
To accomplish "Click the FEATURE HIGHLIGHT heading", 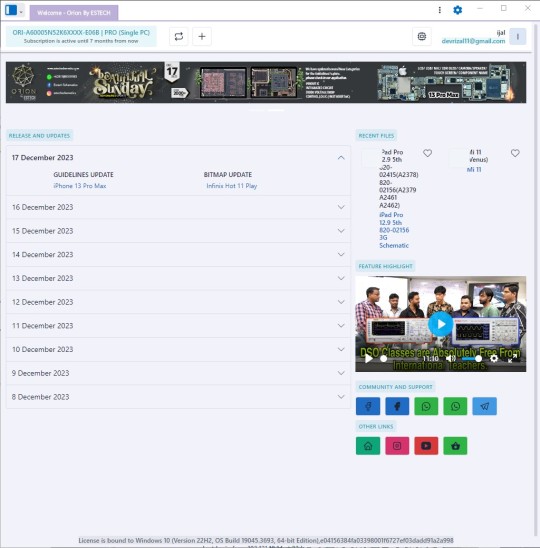I will (385, 266).
